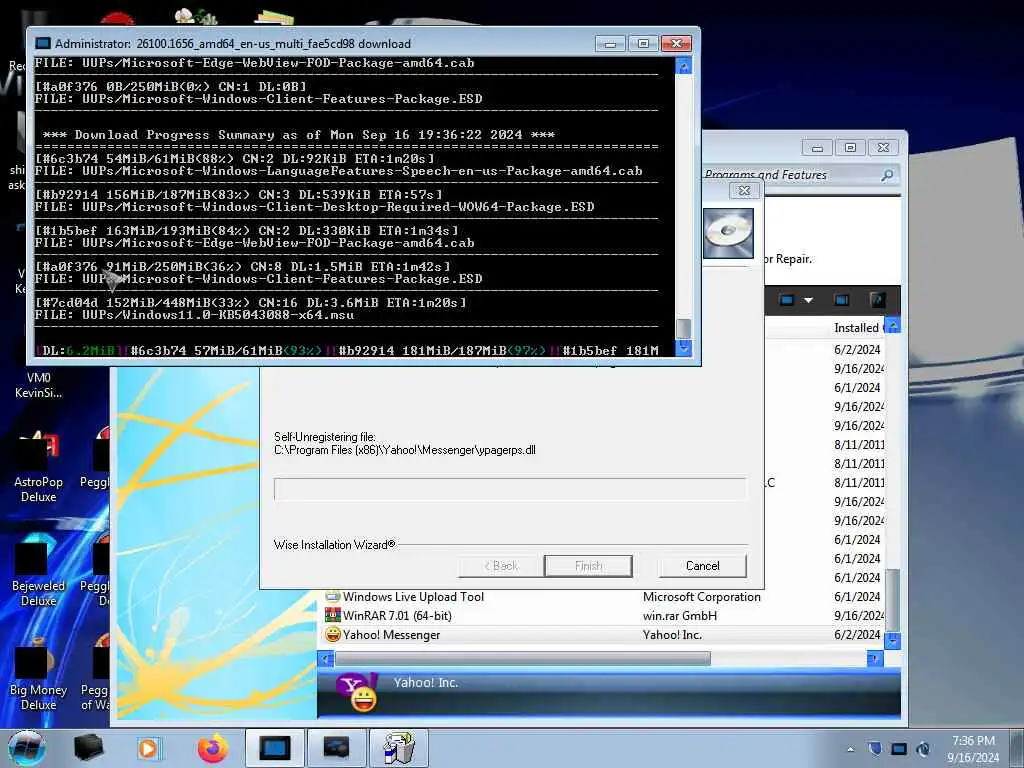Click the horizontal scrollbar thumb in programs list

(522, 659)
